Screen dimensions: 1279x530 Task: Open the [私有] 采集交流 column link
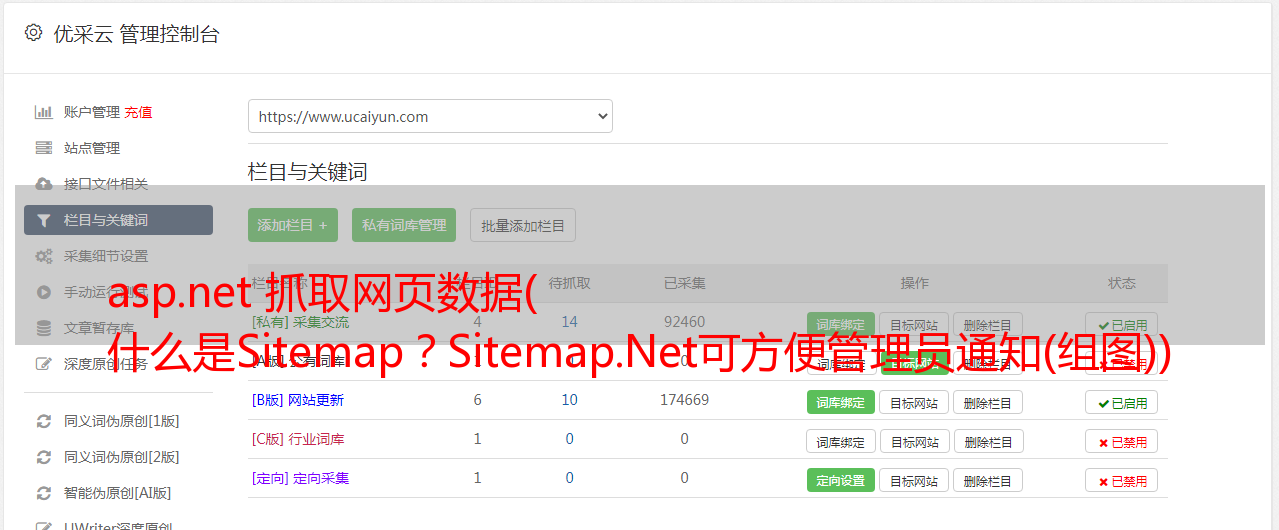click(x=301, y=322)
